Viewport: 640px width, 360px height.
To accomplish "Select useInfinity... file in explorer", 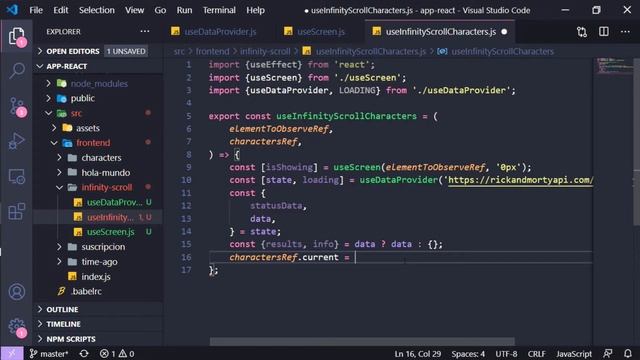I will coord(110,217).
